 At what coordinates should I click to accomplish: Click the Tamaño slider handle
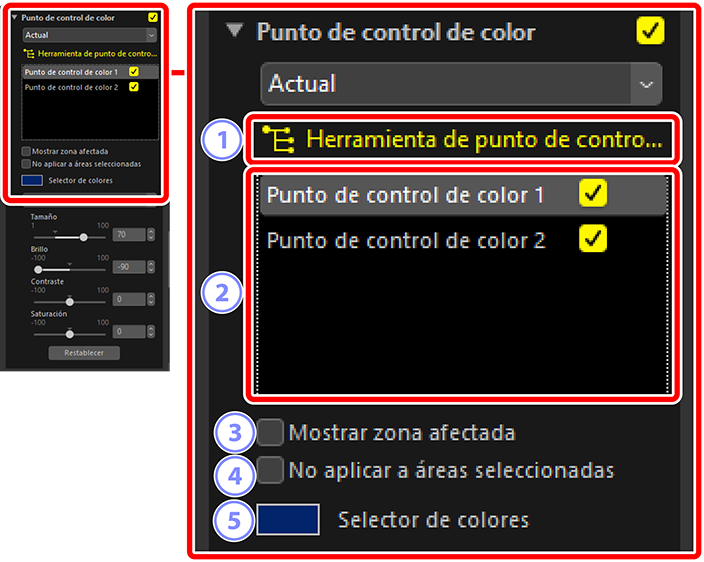point(83,237)
